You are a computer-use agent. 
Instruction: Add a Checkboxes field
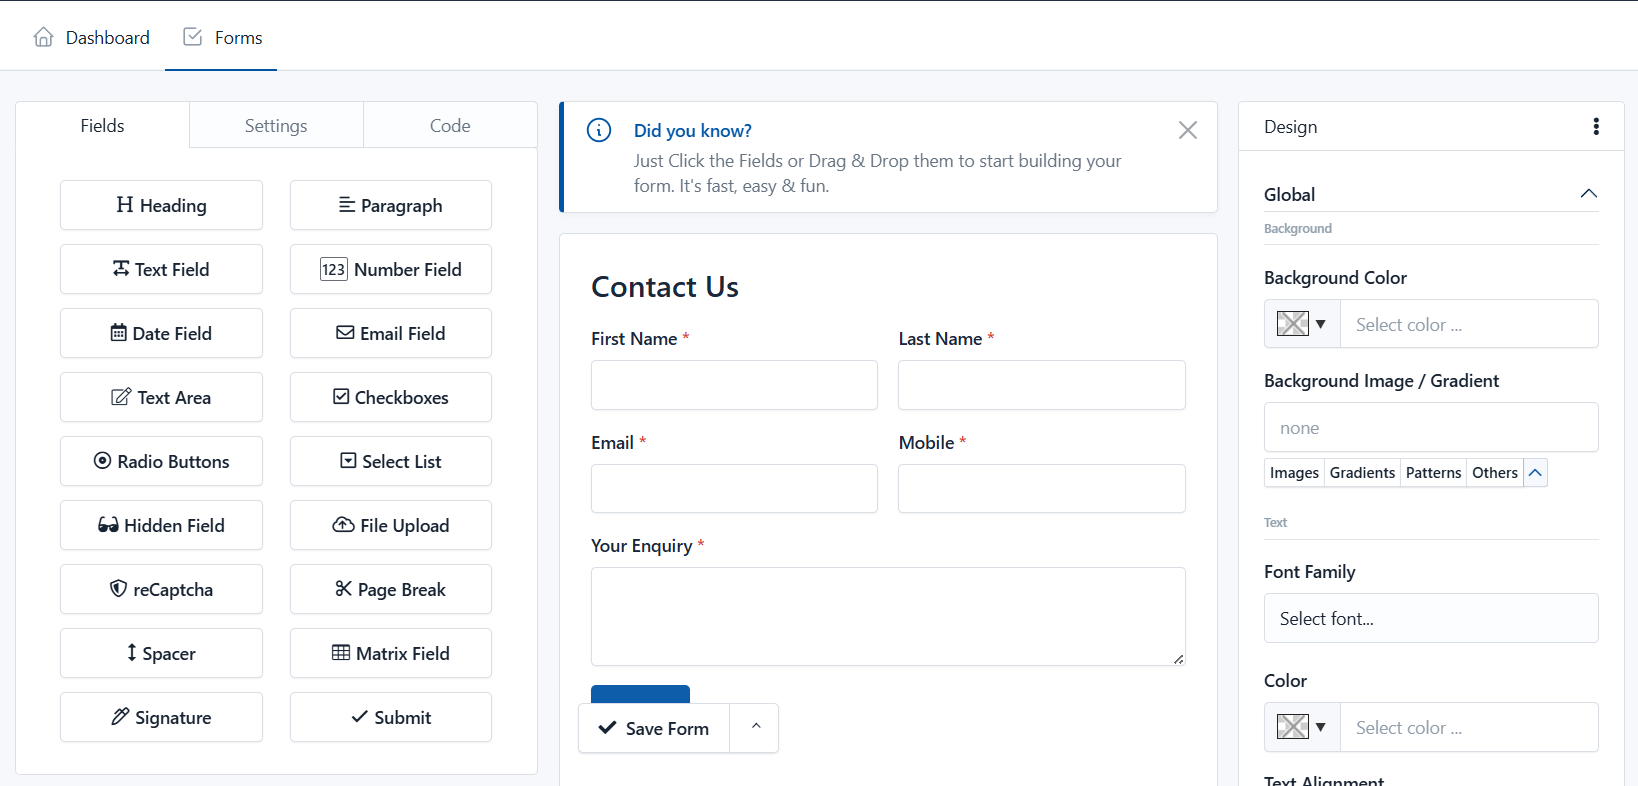391,397
